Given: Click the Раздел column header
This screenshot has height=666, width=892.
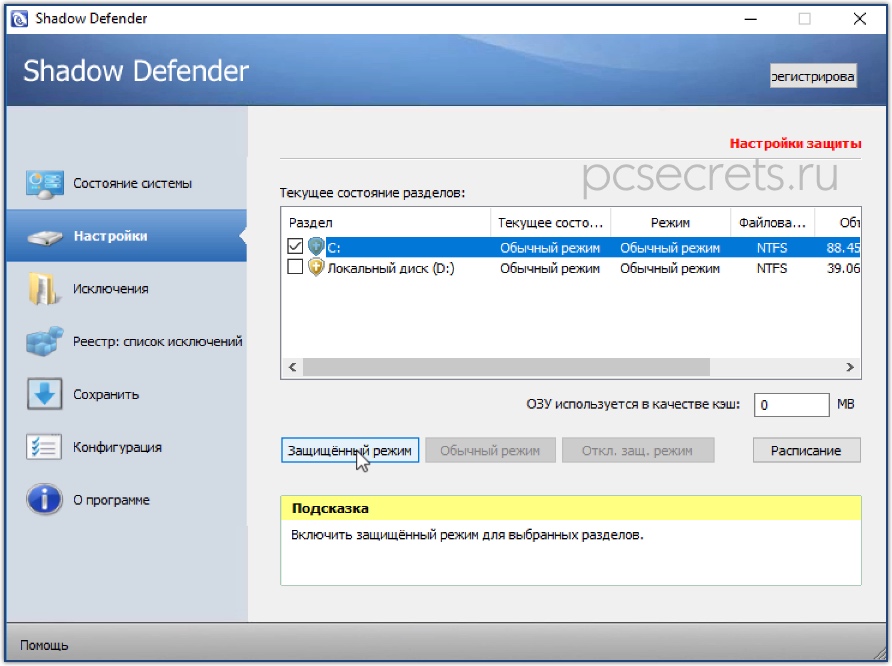Looking at the screenshot, I should click(386, 222).
